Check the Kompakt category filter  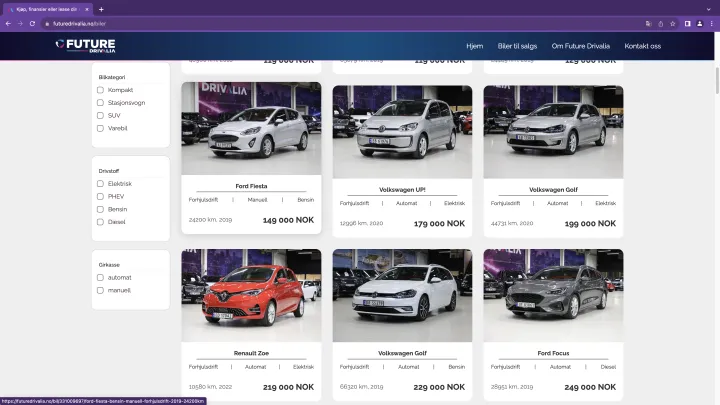click(100, 90)
